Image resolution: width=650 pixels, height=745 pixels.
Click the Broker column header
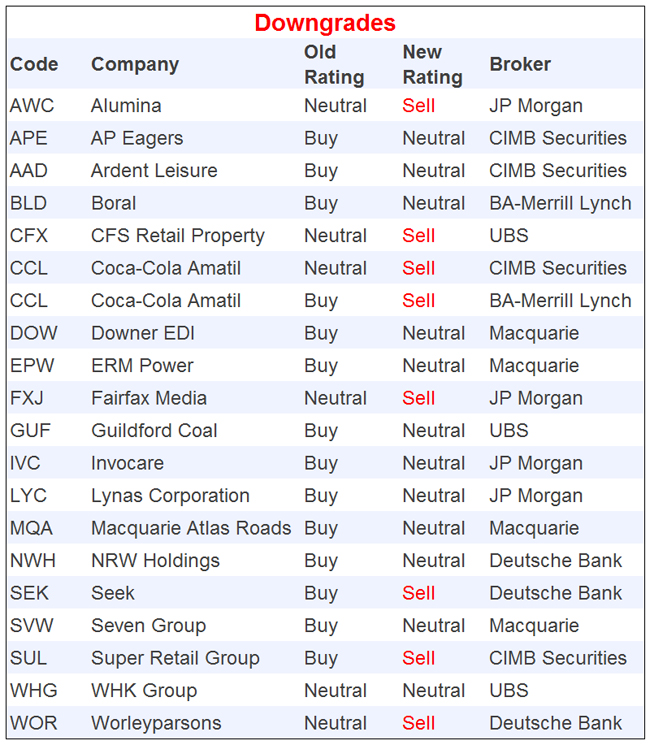pyautogui.click(x=520, y=64)
